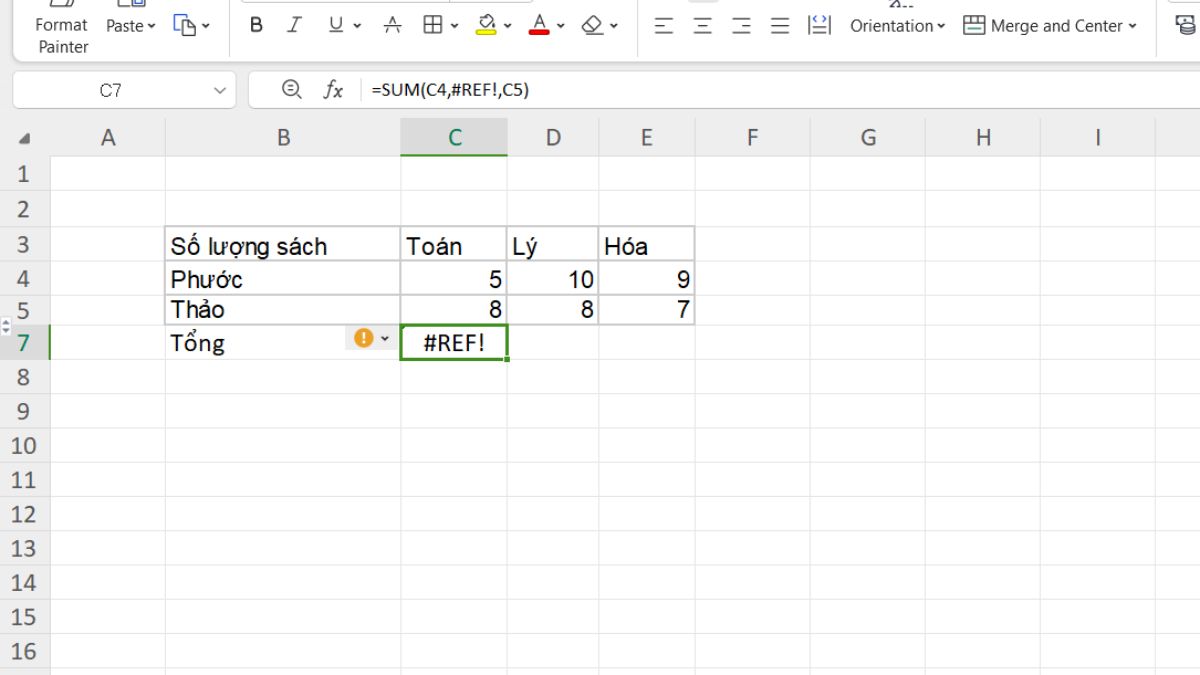
Task: Click the justify alignment icon
Action: pyautogui.click(x=780, y=27)
